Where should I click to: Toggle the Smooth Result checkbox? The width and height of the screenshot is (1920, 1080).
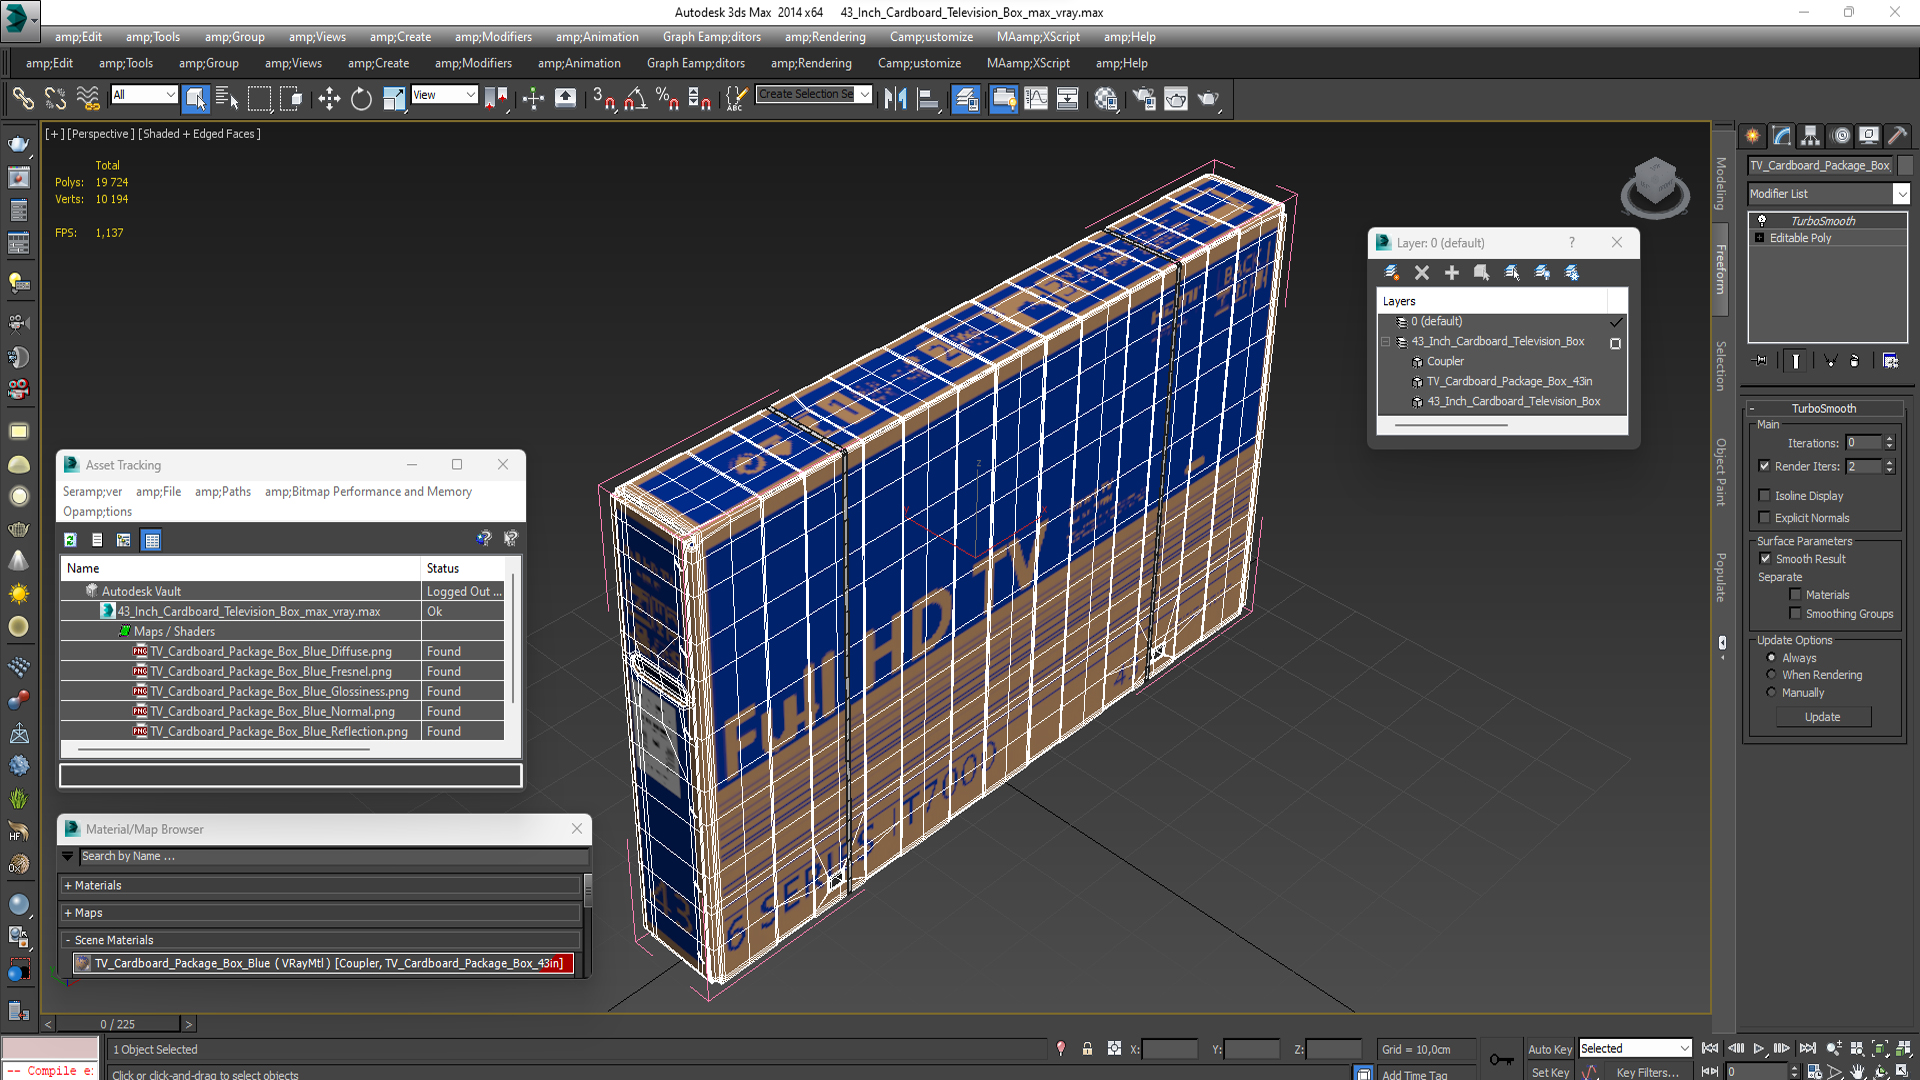point(1765,559)
